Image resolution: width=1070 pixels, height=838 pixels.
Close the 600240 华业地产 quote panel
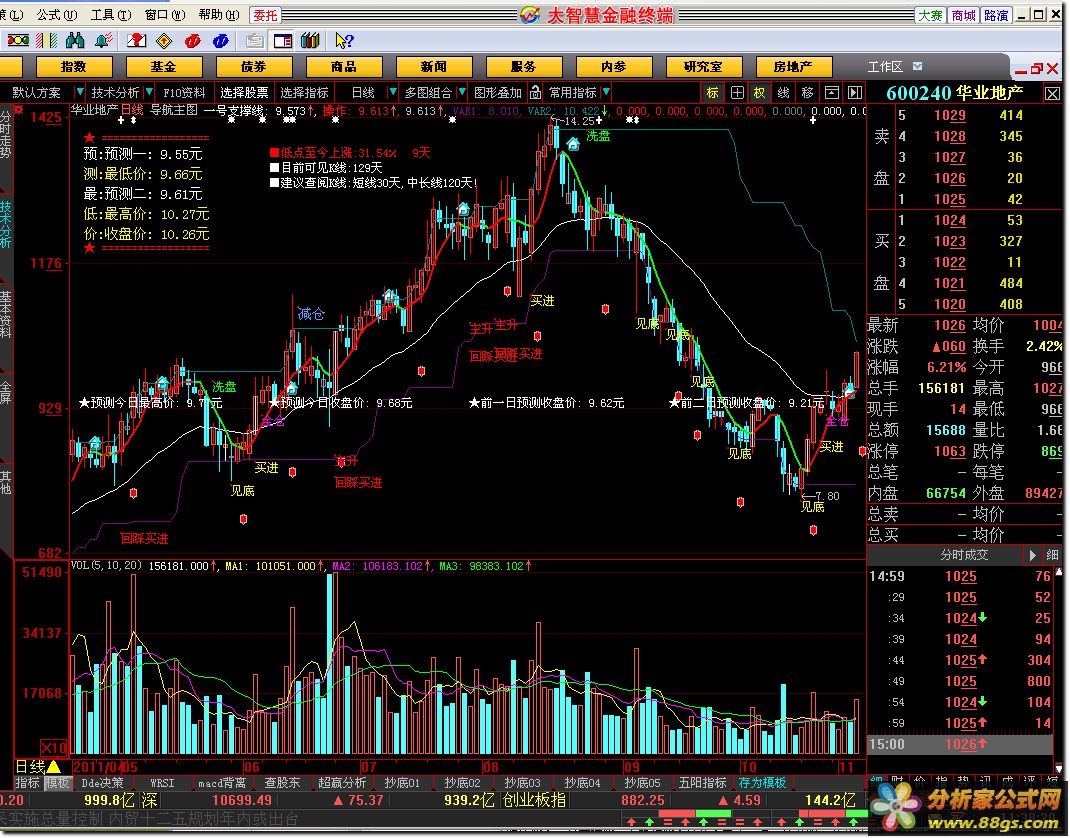pos(1052,93)
